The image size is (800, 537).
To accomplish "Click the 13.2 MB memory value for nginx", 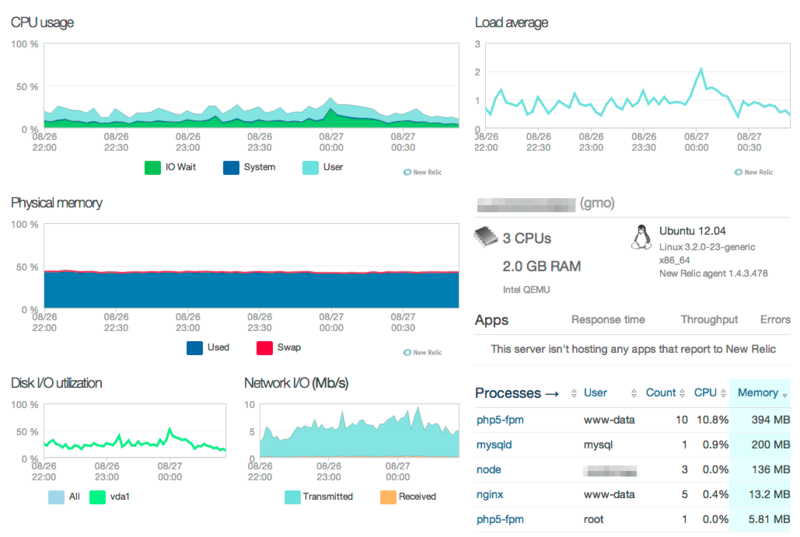I will point(769,495).
